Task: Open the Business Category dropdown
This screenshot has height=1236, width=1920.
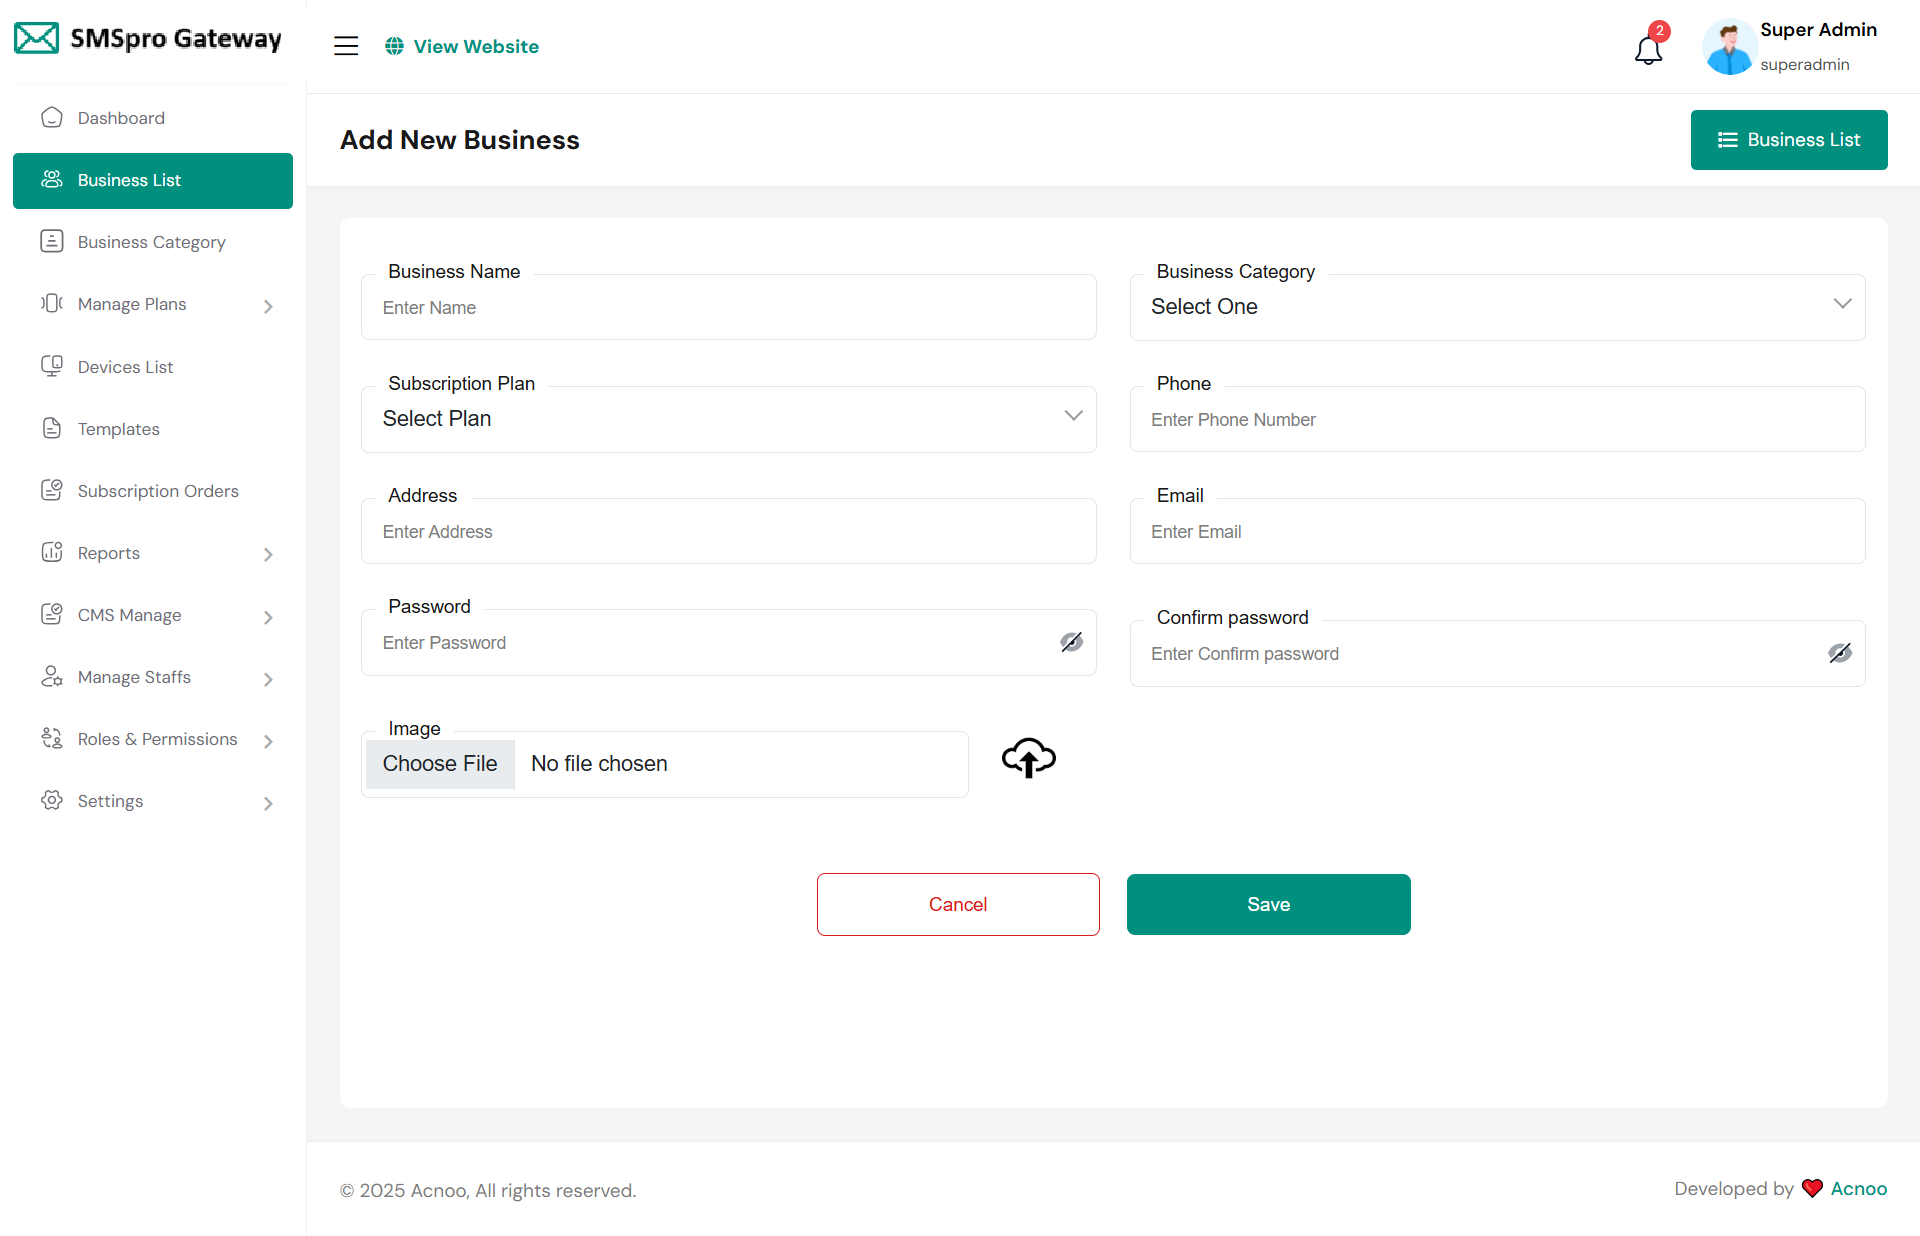Action: point(1497,307)
